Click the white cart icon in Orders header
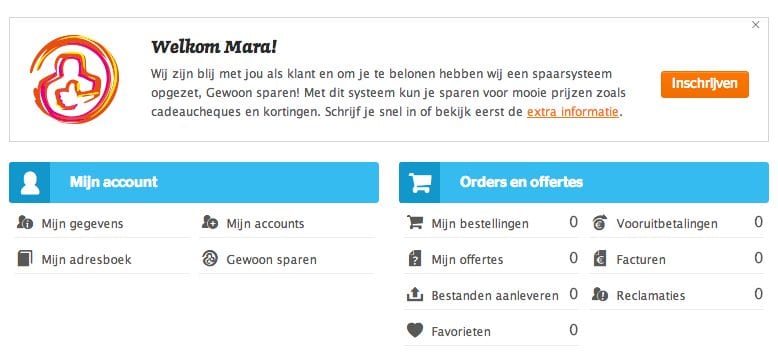Screen dimensions: 778x363 point(419,182)
